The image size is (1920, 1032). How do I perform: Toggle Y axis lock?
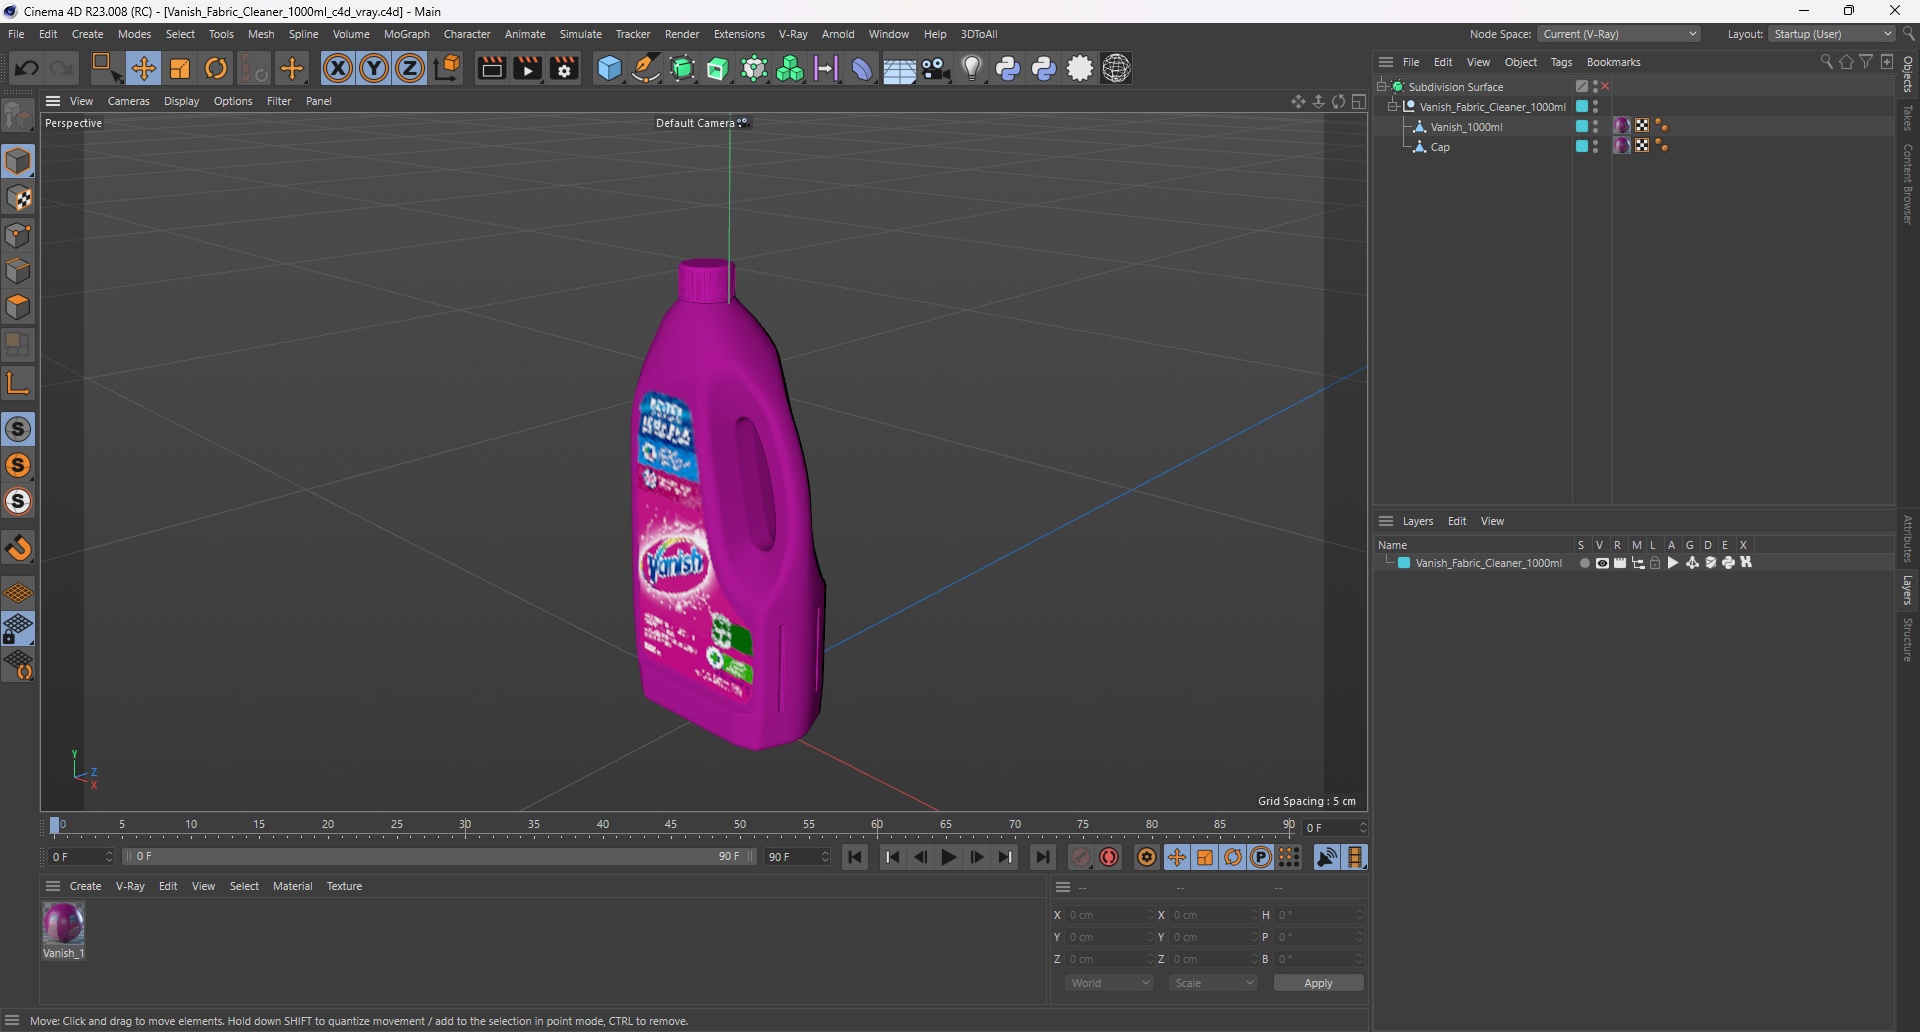pos(374,68)
